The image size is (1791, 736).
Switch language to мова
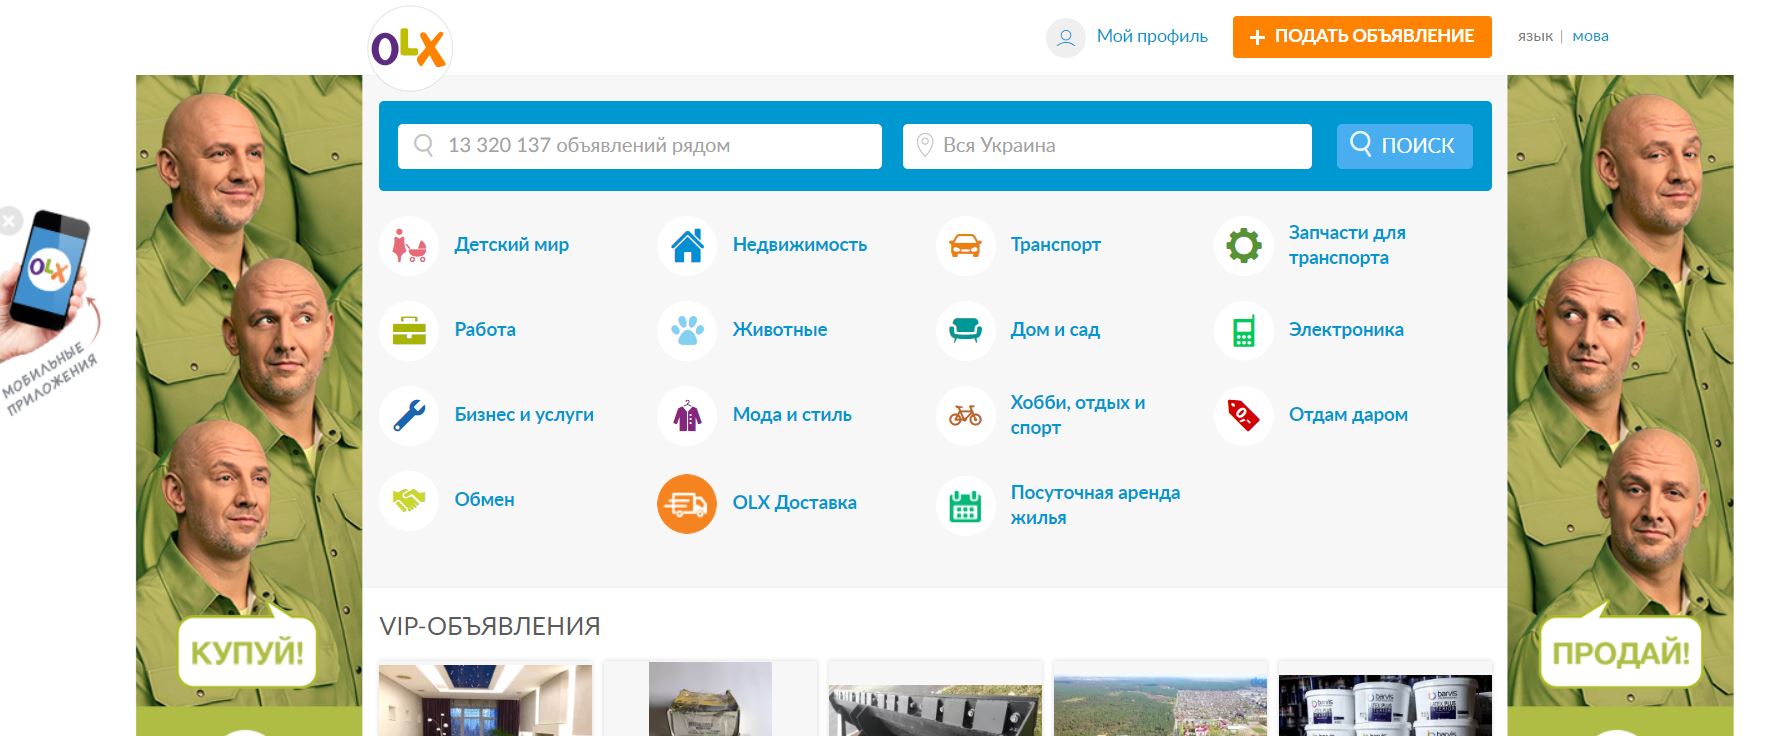(1590, 36)
